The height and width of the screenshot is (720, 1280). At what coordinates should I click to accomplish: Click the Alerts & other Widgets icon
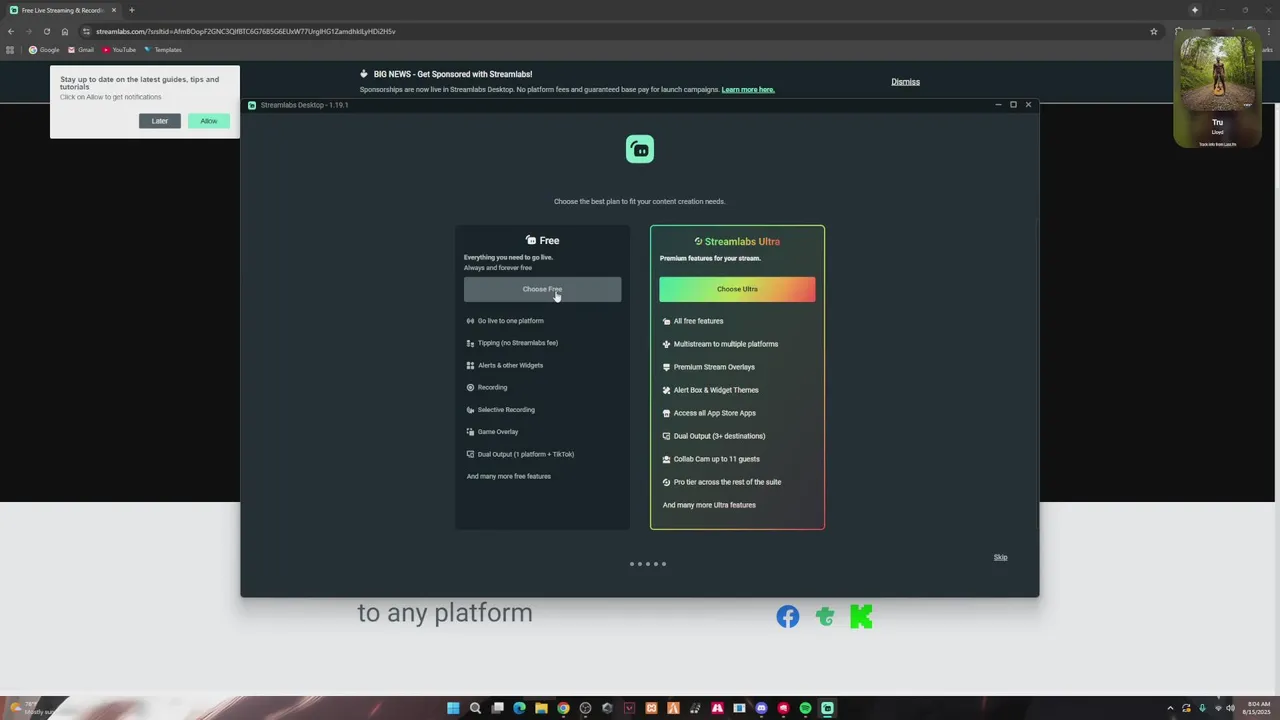pos(470,365)
